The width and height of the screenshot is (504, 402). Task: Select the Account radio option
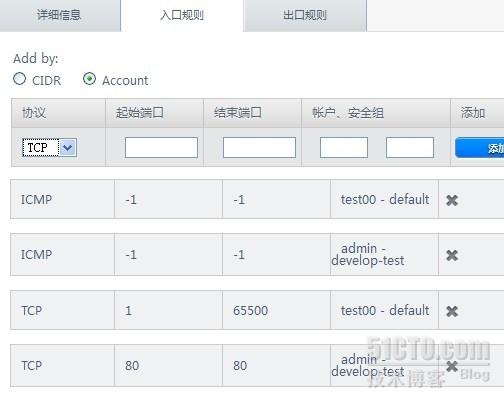point(89,79)
